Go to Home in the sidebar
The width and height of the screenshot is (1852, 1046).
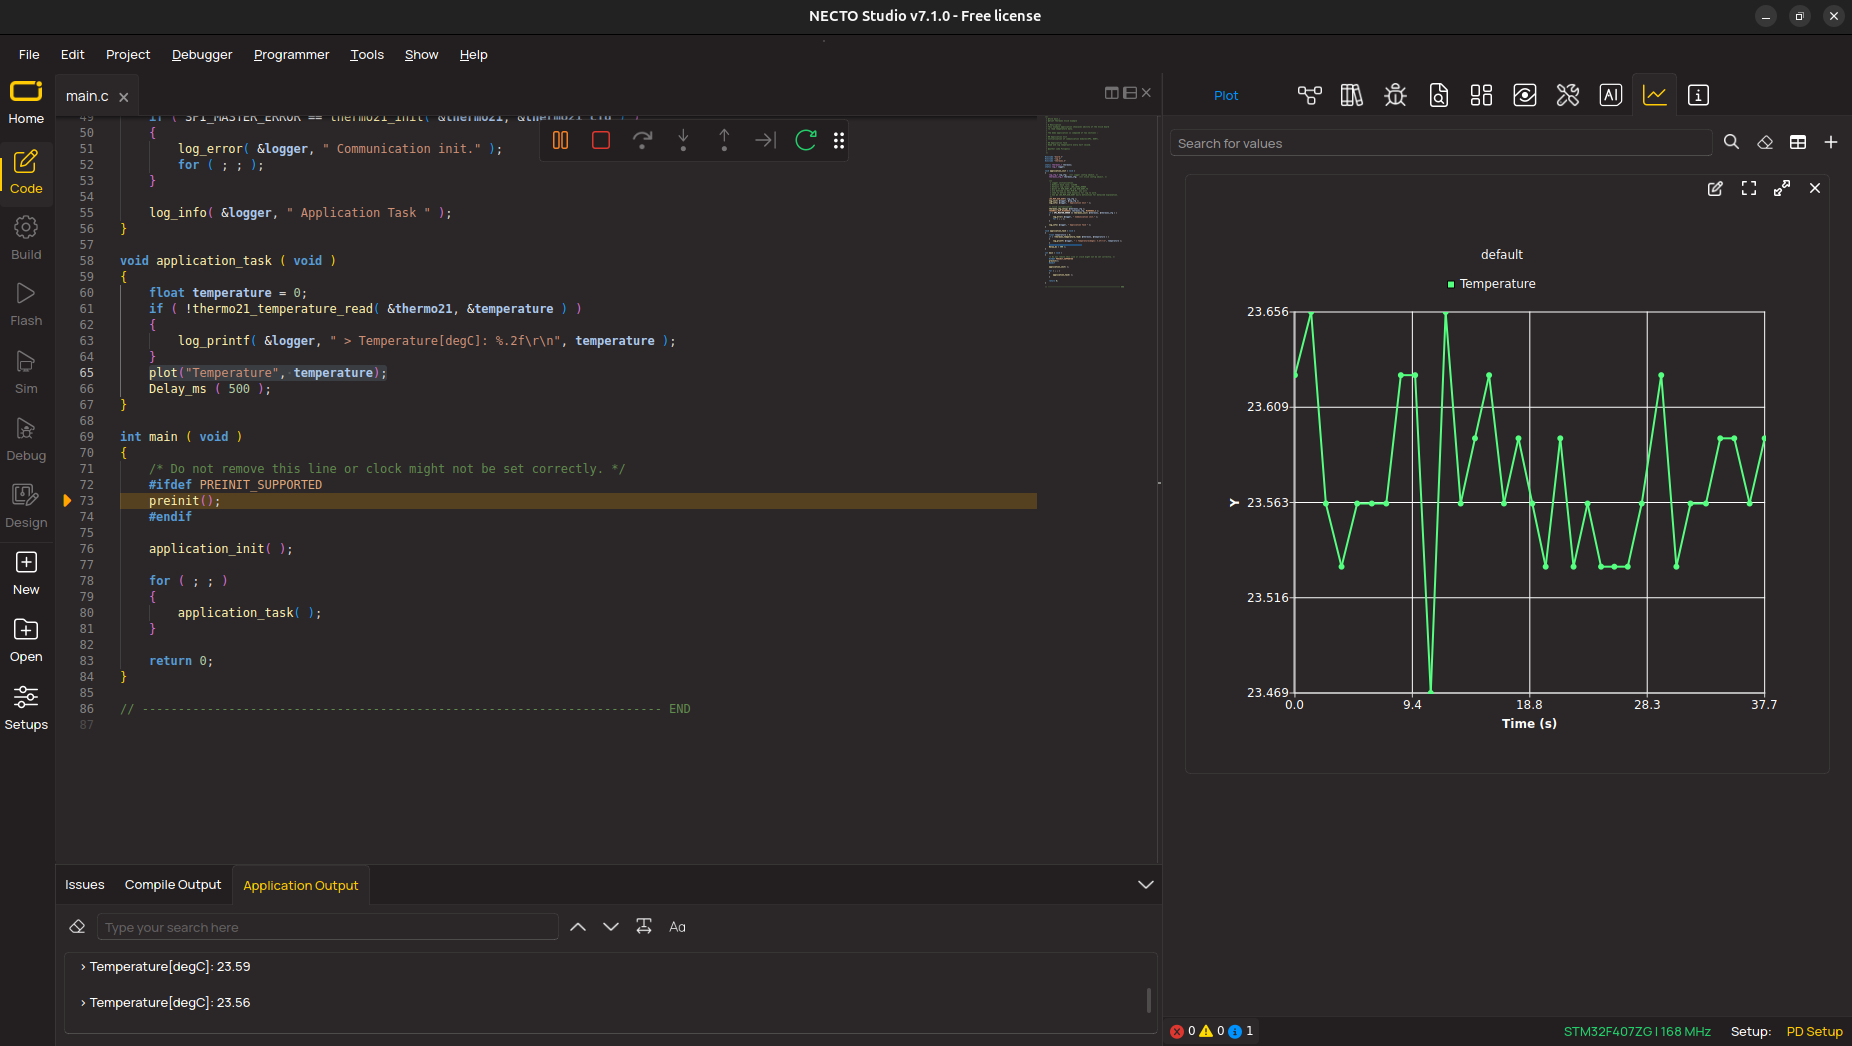point(26,102)
